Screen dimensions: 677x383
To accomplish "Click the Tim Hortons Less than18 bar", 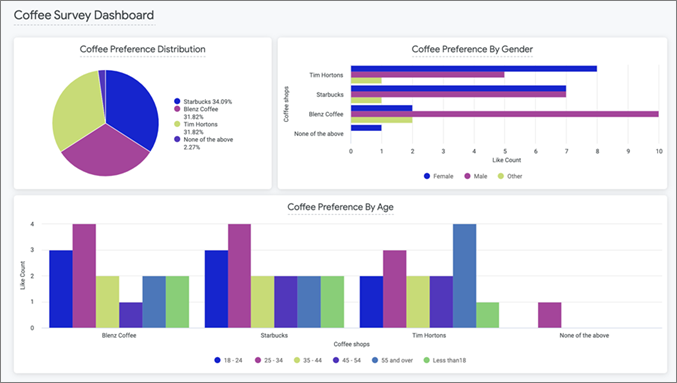I will click(487, 315).
